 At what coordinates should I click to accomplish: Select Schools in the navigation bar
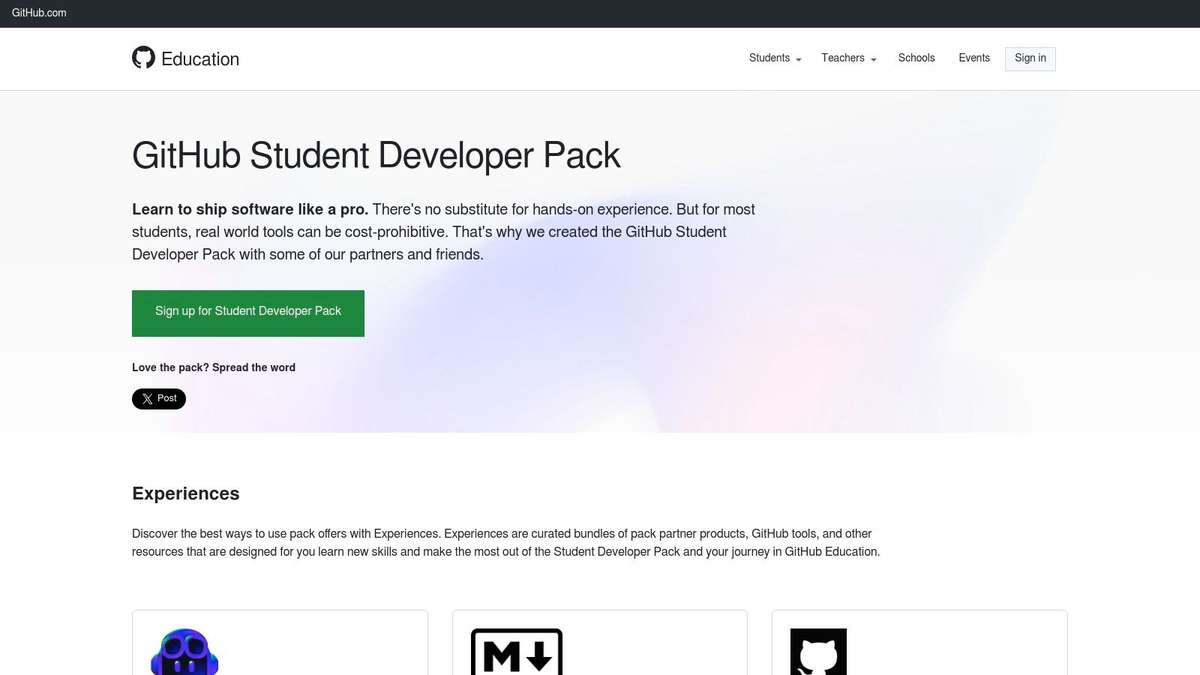click(x=916, y=58)
